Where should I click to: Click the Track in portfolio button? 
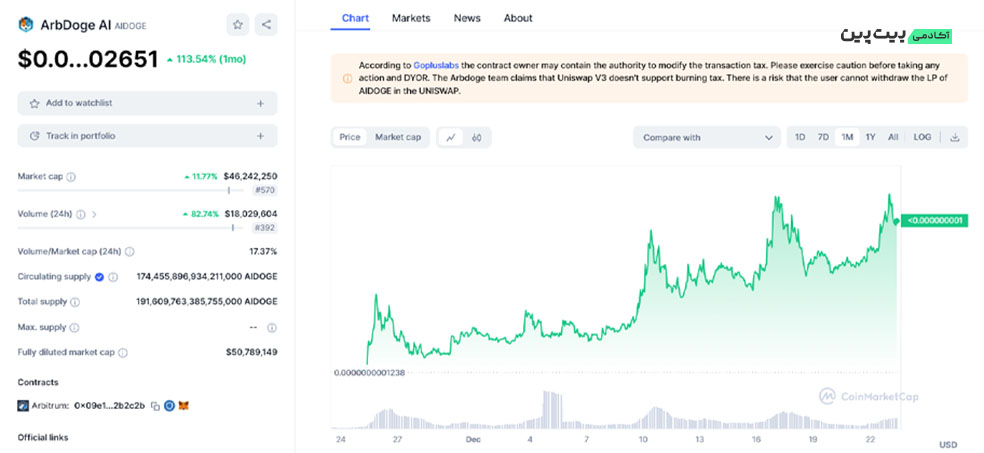pyautogui.click(x=147, y=136)
